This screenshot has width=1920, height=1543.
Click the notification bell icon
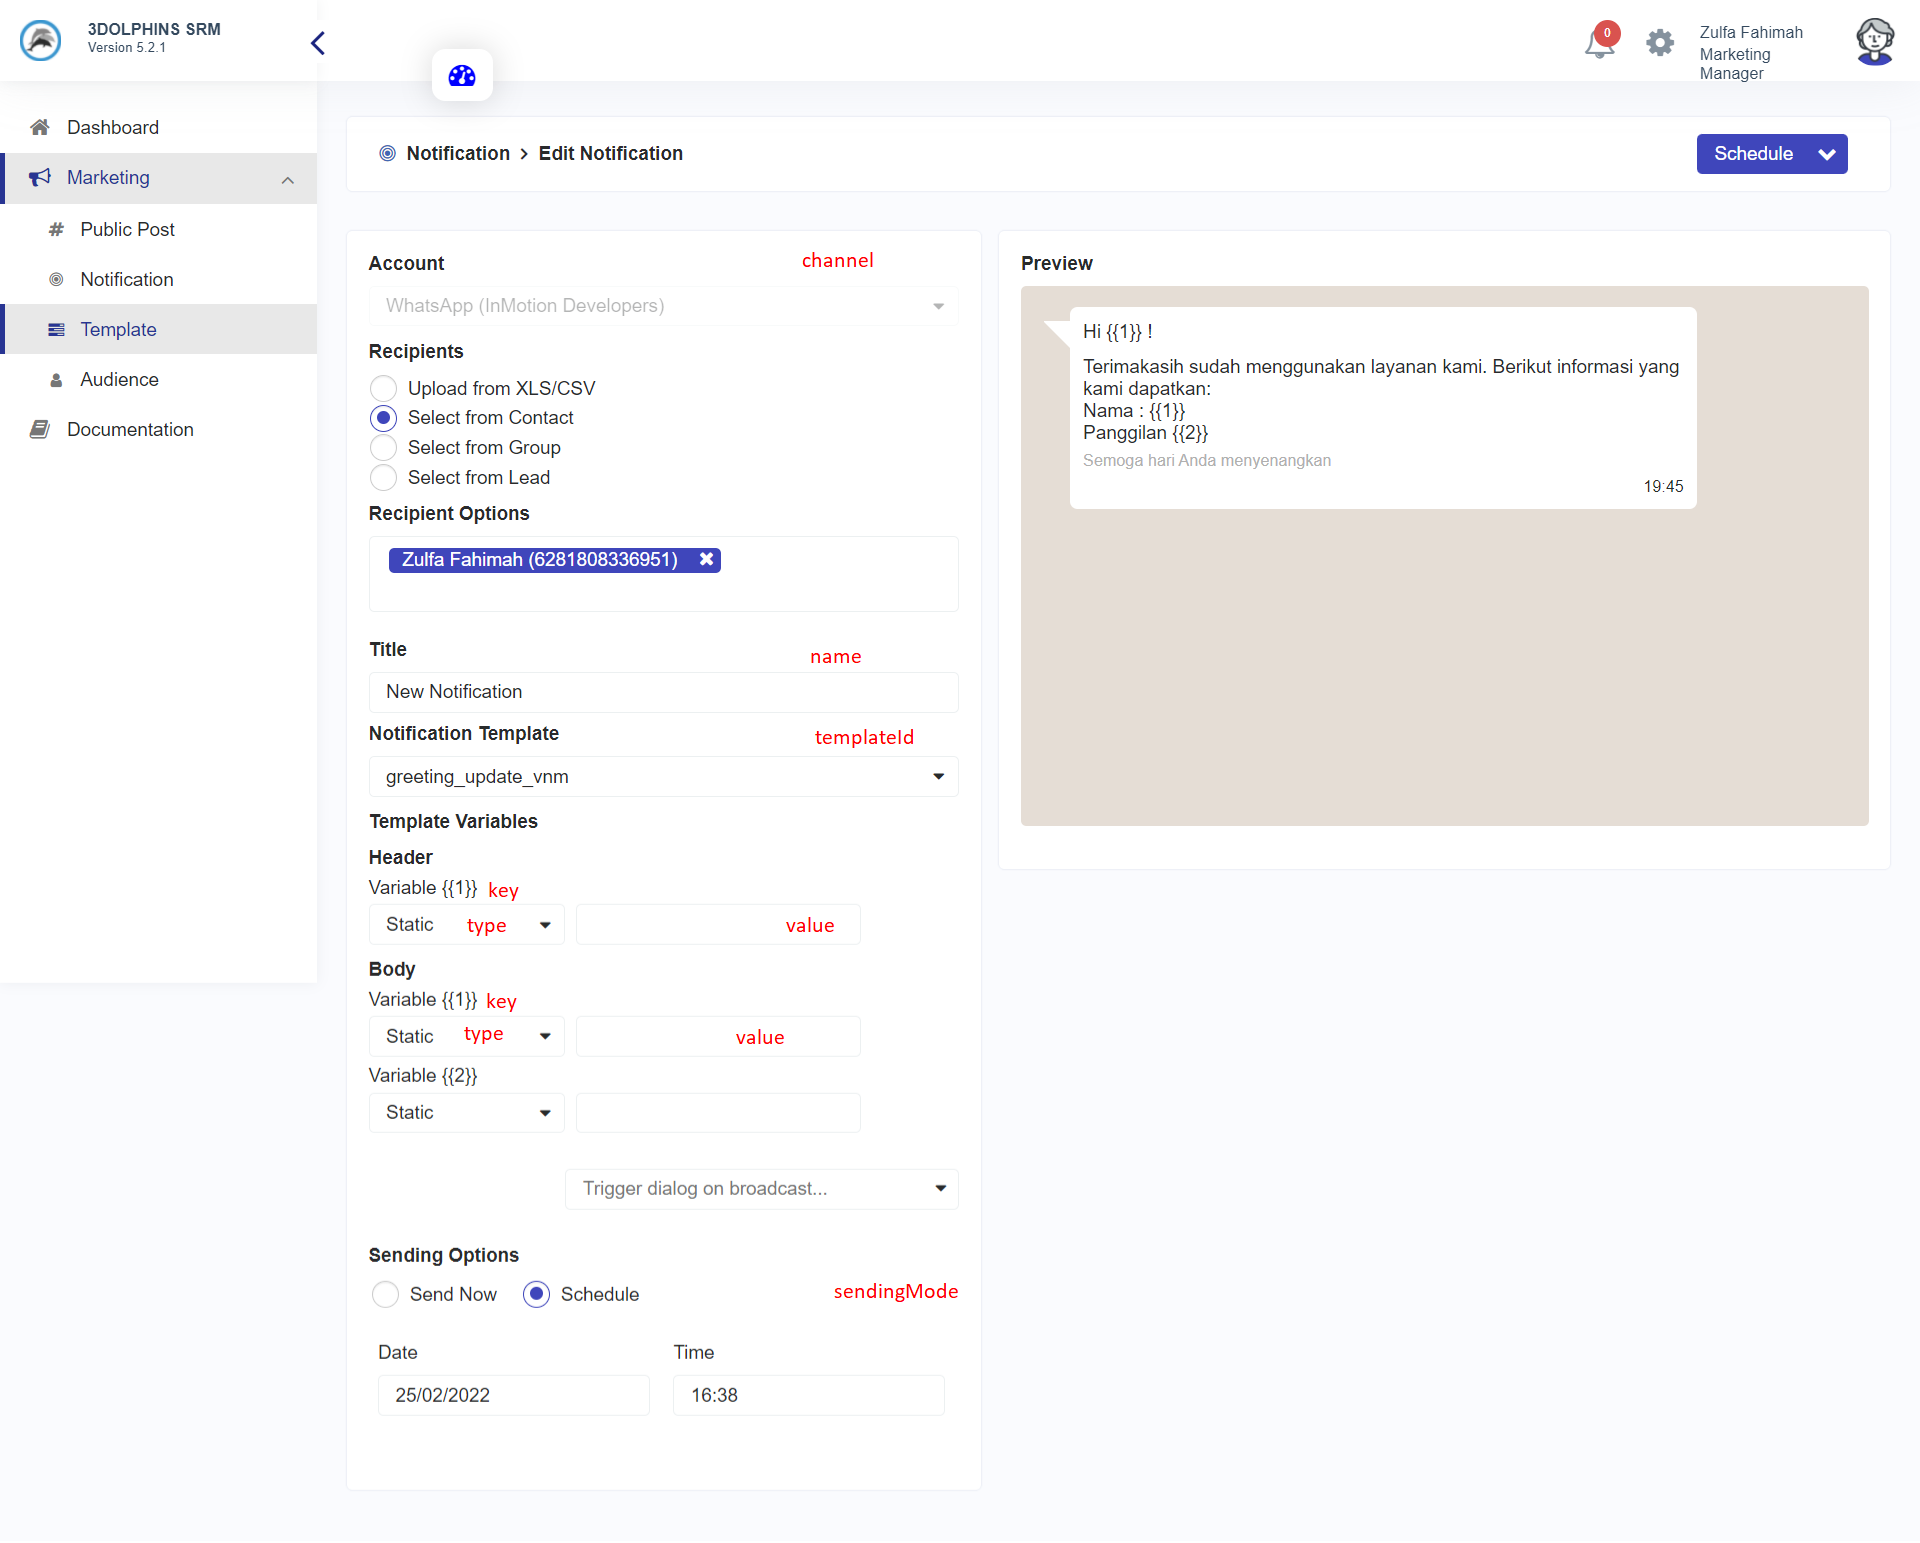pos(1599,44)
